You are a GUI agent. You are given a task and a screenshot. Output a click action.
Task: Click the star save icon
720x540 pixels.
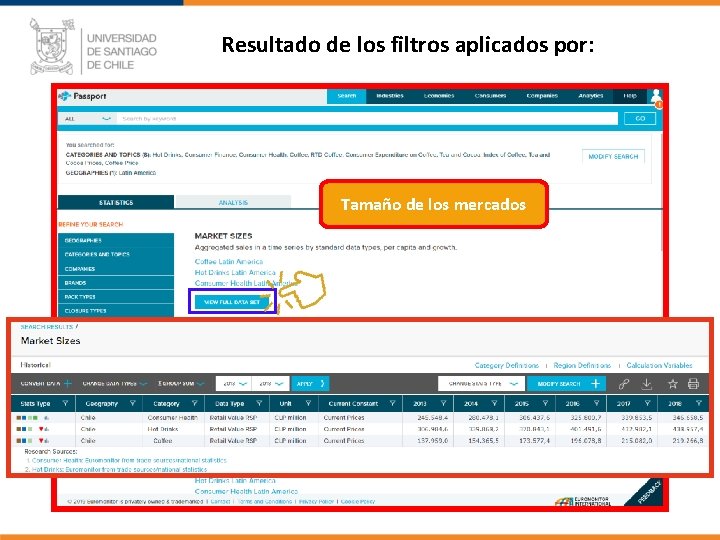coord(672,384)
